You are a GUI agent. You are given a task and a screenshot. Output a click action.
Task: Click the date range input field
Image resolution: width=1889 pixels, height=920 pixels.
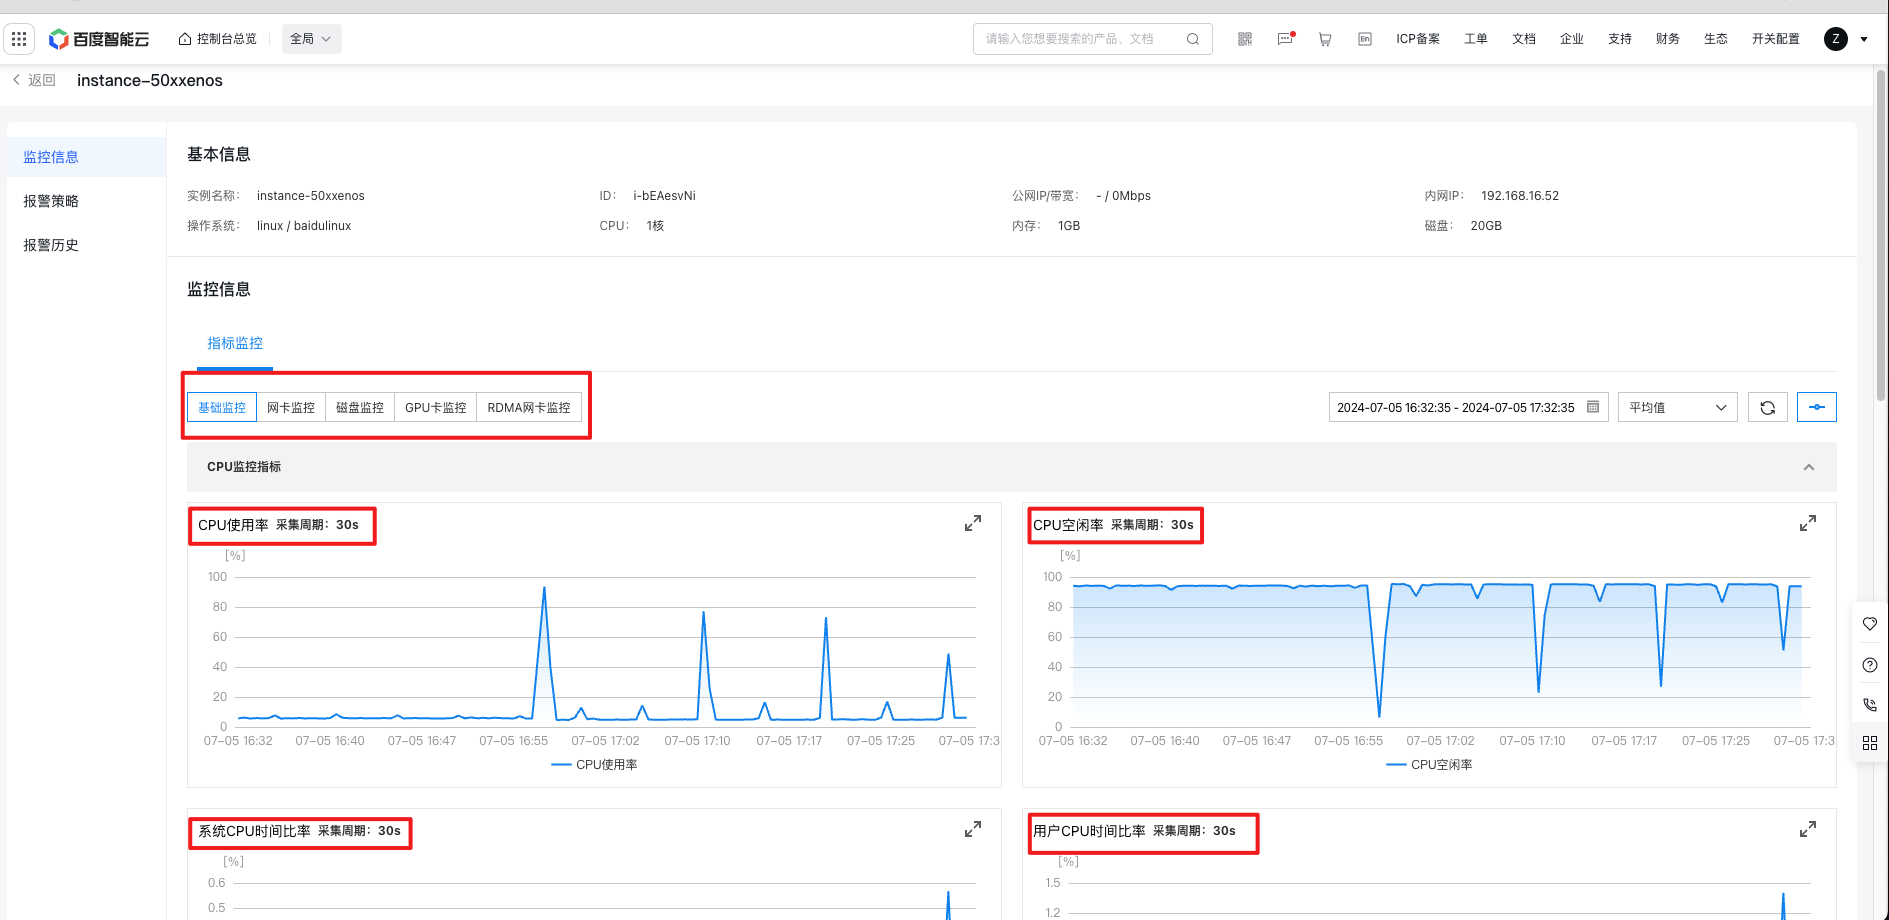[1468, 407]
